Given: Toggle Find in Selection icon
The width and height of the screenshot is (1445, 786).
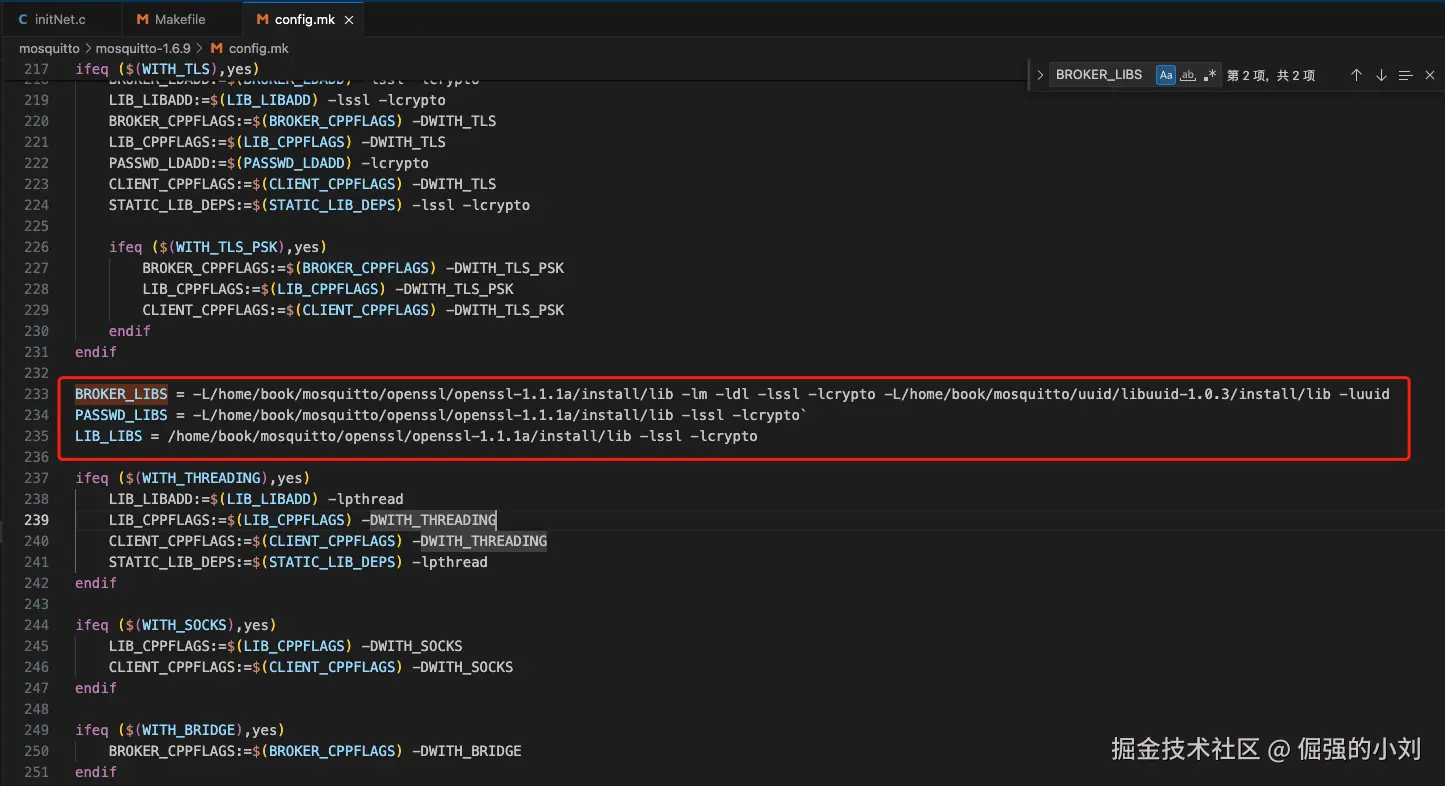Looking at the screenshot, I should coord(1405,75).
